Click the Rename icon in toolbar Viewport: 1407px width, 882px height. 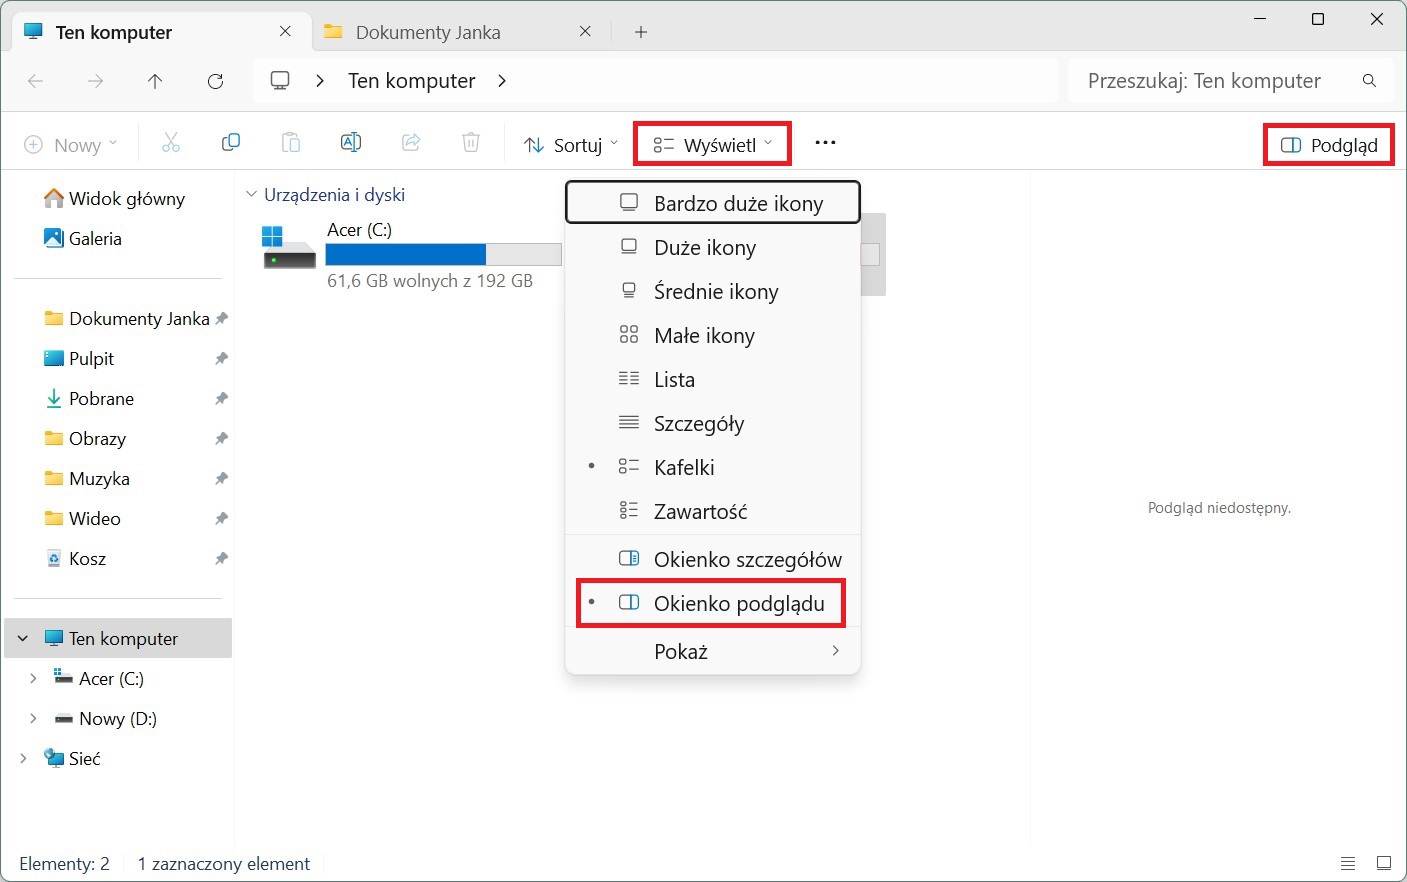coord(351,143)
